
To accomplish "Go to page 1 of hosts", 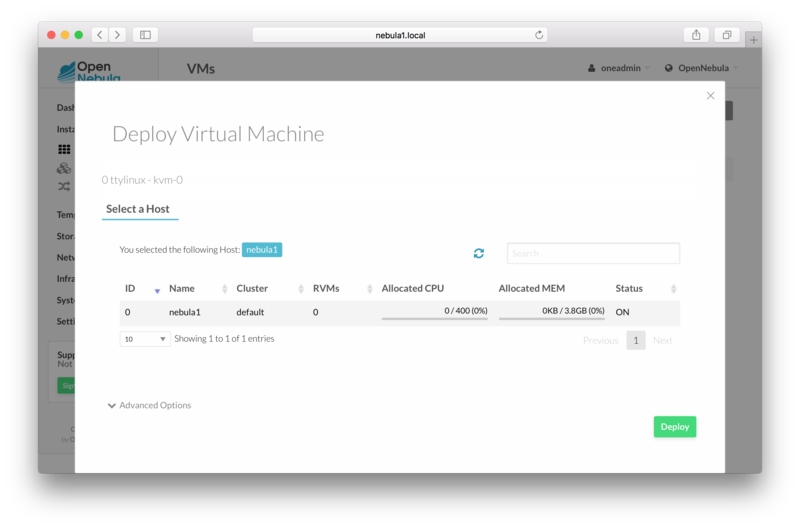I will tap(635, 340).
